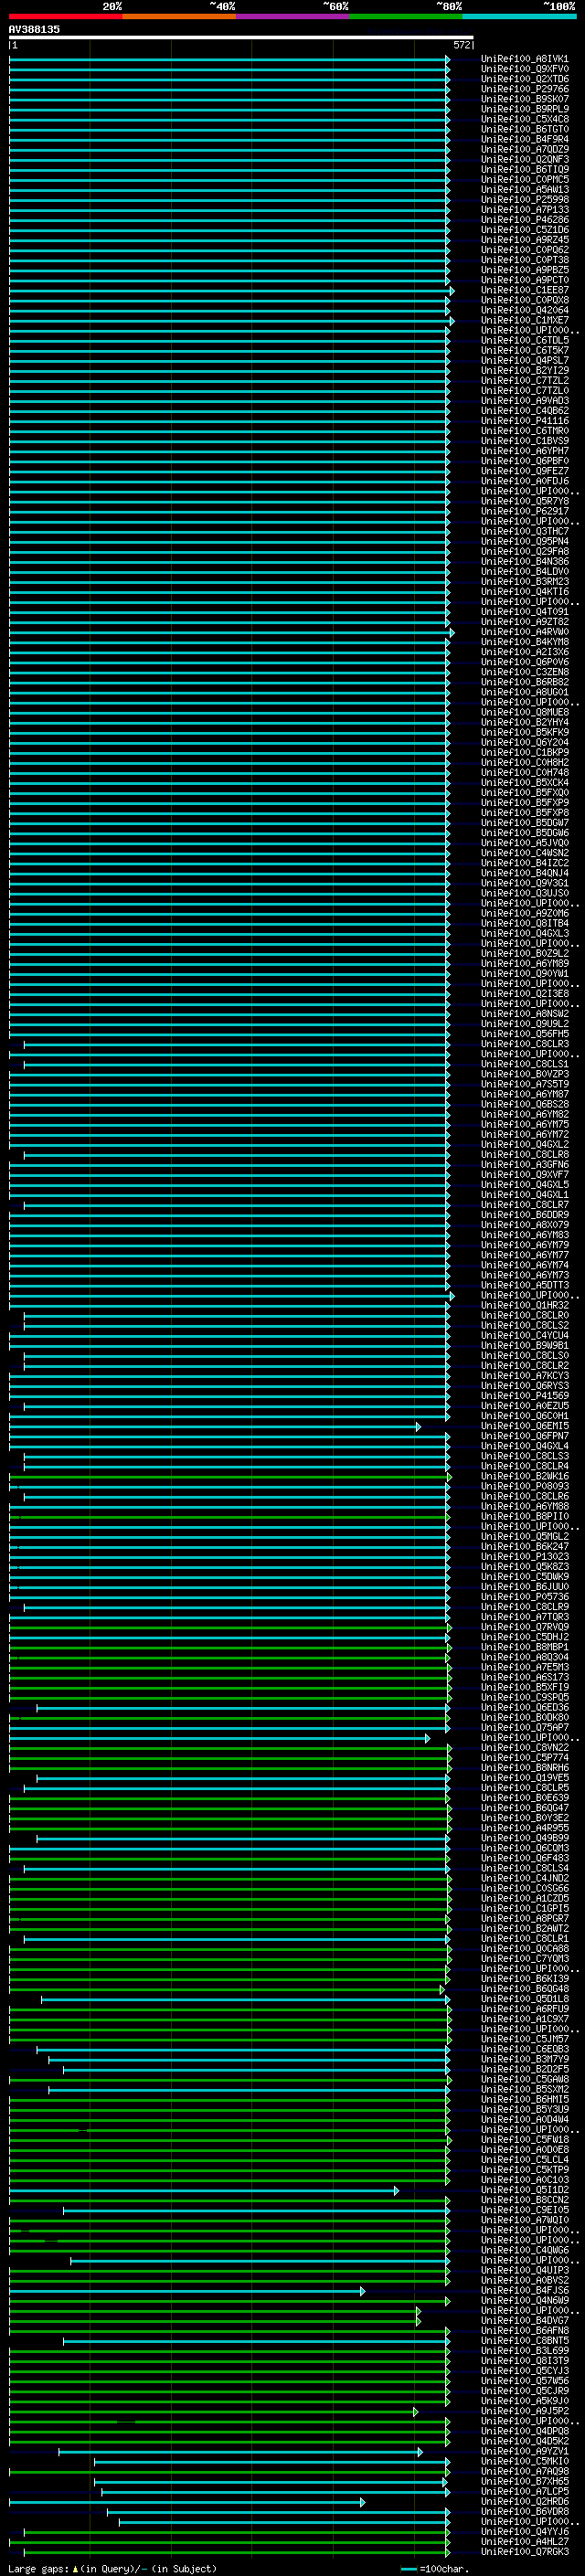The image size is (585, 2576).
Task: Click UniRef100_A8X079 hit name
Action: [x=525, y=1225]
